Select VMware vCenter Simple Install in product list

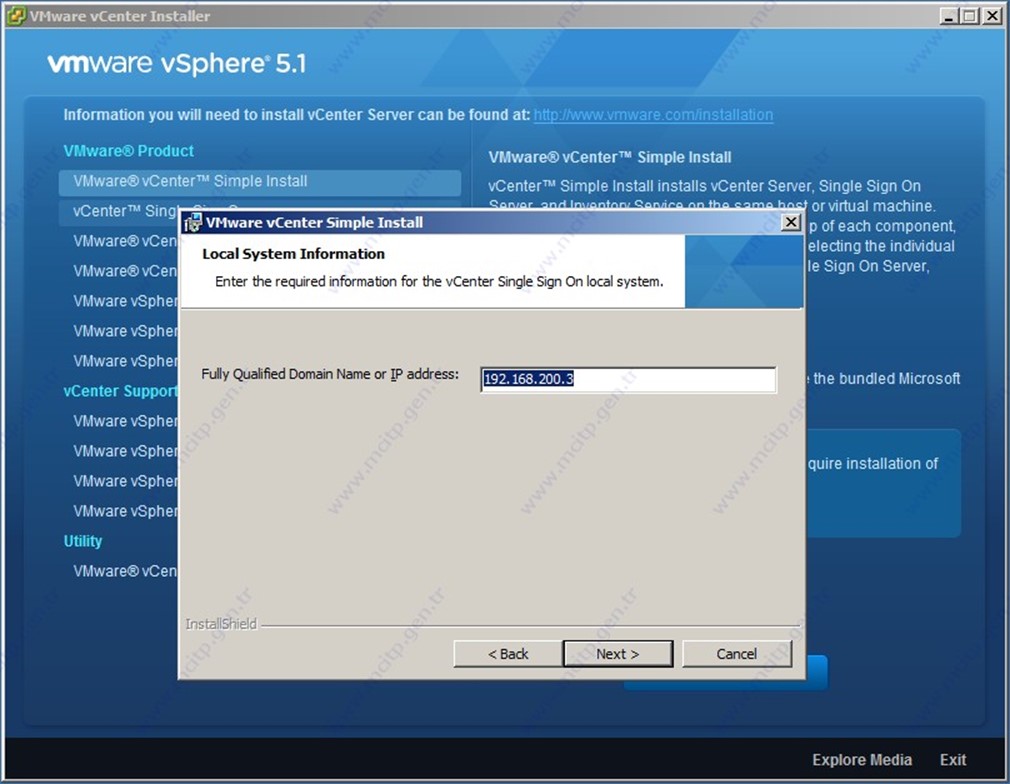(x=260, y=182)
